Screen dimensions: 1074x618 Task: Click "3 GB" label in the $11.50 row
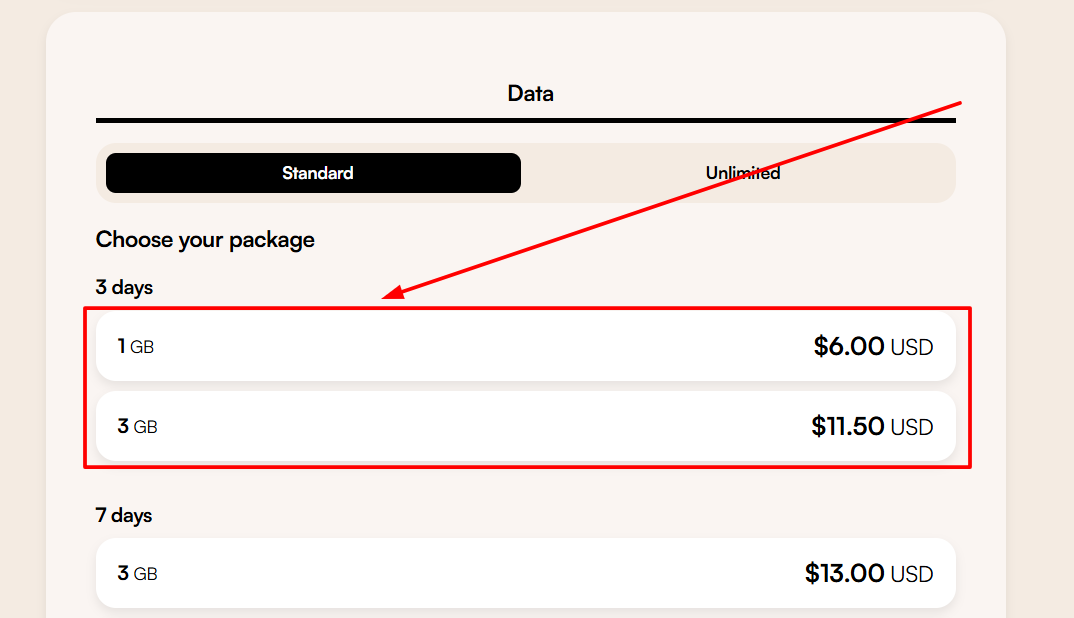138,427
